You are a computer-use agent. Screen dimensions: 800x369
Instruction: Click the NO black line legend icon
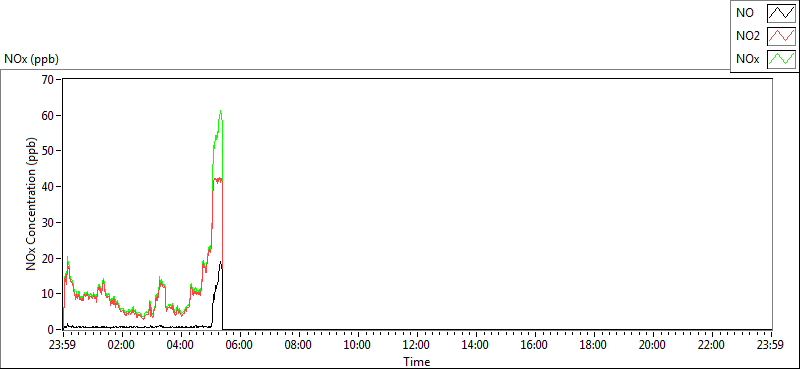click(x=782, y=13)
